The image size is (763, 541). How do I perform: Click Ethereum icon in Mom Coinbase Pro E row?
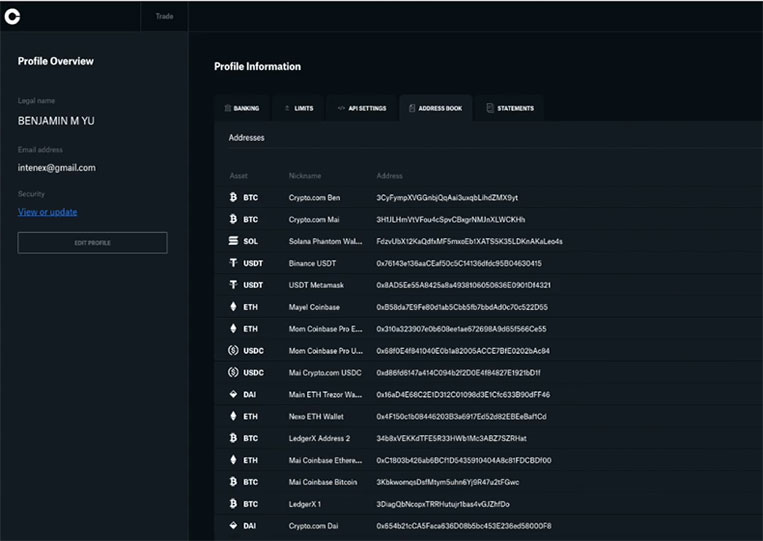click(x=233, y=328)
